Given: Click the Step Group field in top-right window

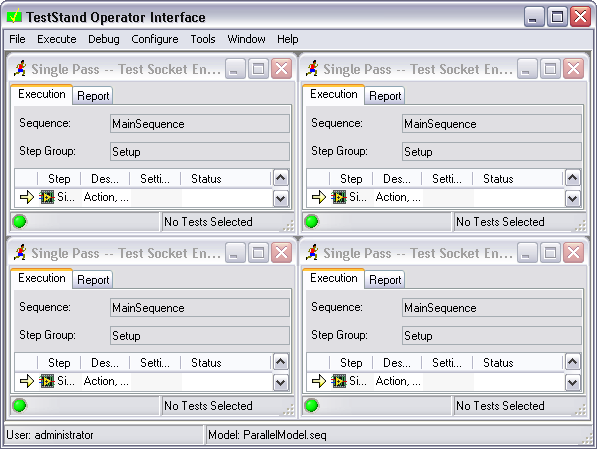Looking at the screenshot, I should pos(492,152).
